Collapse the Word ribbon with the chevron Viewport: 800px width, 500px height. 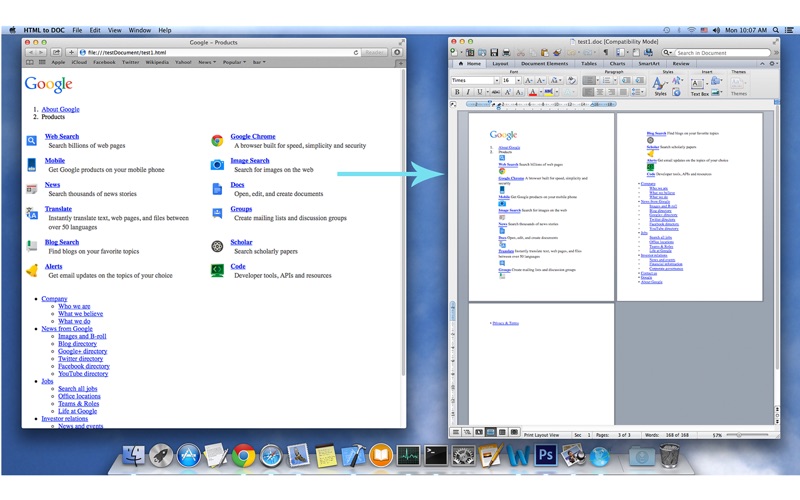[x=762, y=64]
